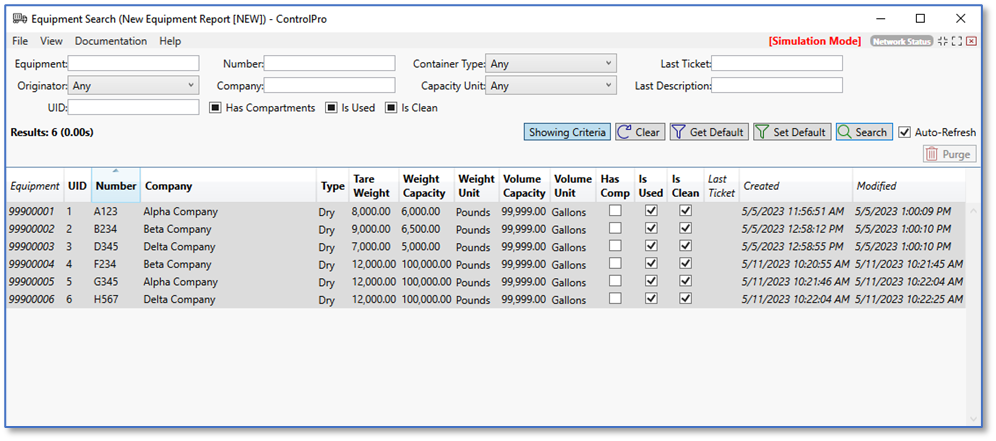Open the Originator dropdown
Screen dimensions: 996x441
(x=134, y=86)
